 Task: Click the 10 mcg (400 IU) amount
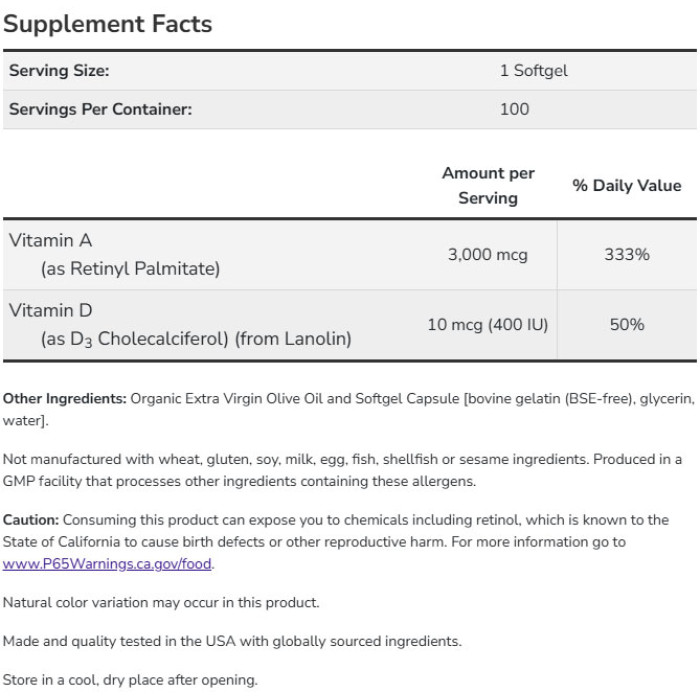(x=487, y=324)
